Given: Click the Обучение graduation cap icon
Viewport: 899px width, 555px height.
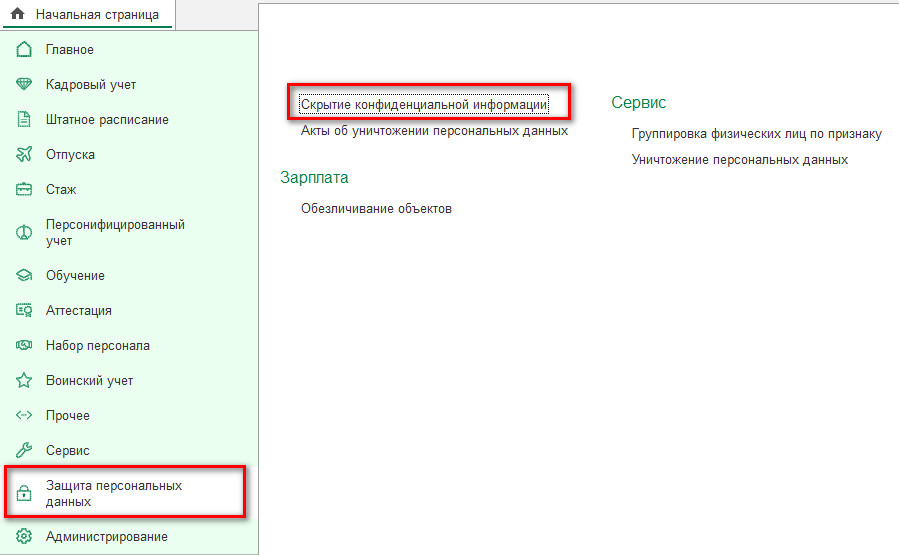Looking at the screenshot, I should click(25, 276).
